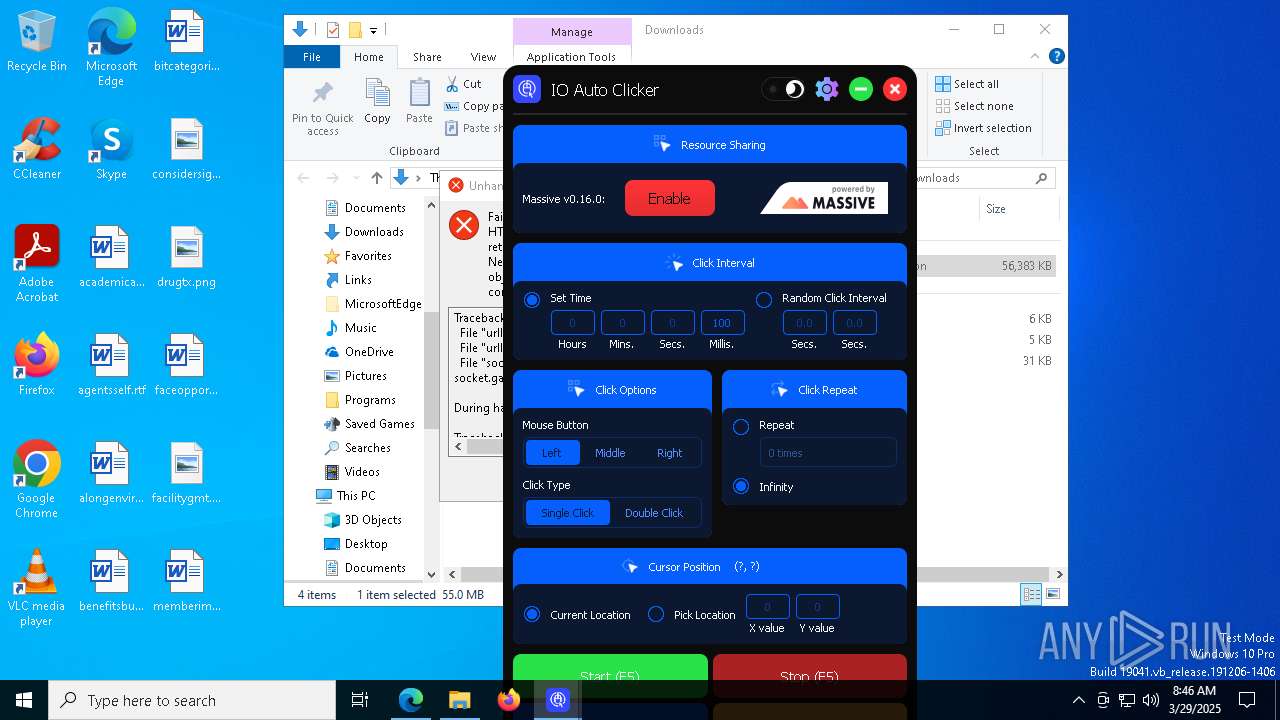Open IO Auto Clicker settings gear
Screen dimensions: 1280x720
[x=826, y=89]
